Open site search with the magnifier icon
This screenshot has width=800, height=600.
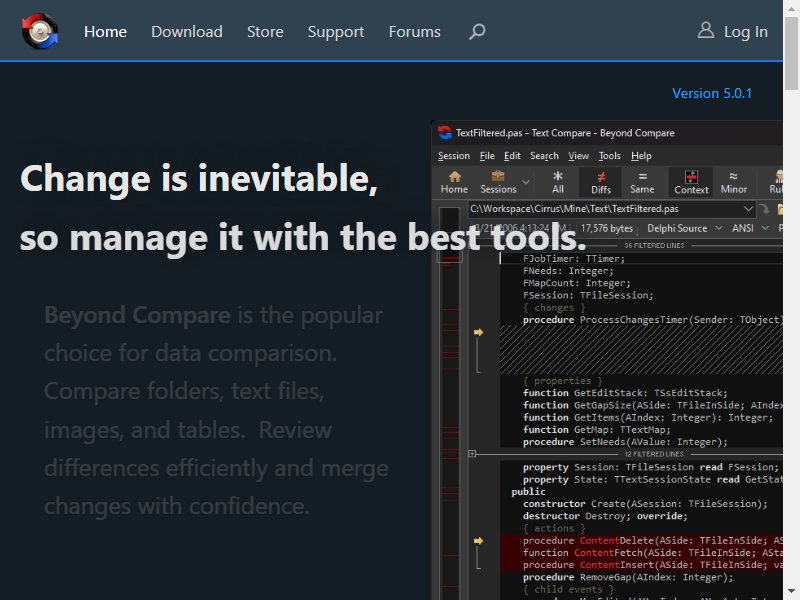click(x=477, y=32)
